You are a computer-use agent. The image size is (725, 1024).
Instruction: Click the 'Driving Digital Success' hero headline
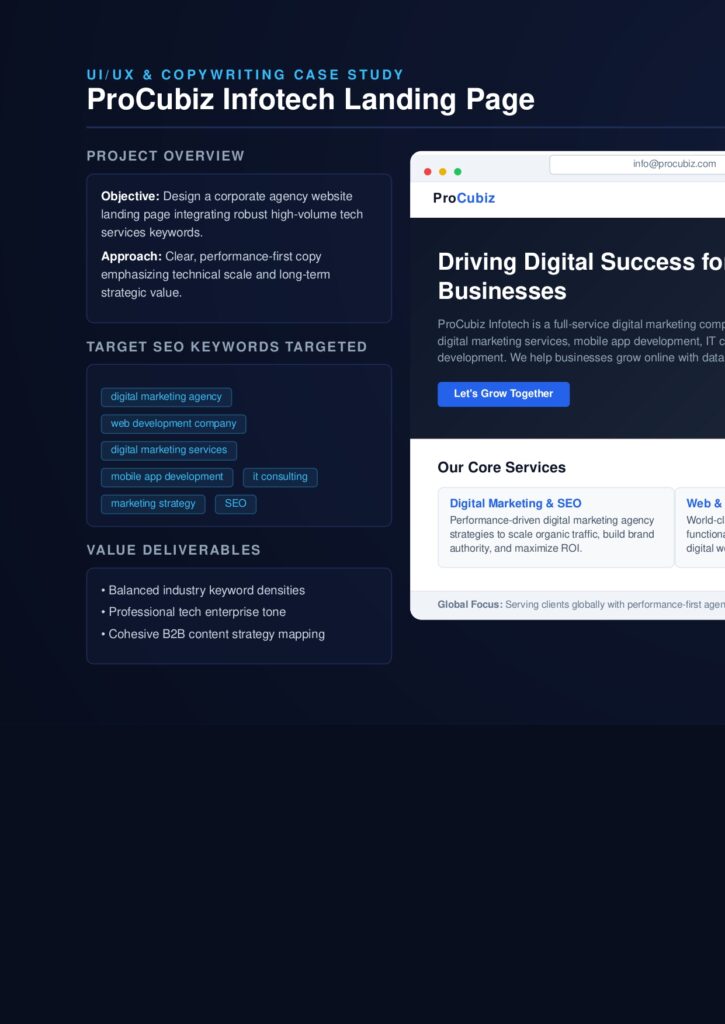tap(581, 276)
